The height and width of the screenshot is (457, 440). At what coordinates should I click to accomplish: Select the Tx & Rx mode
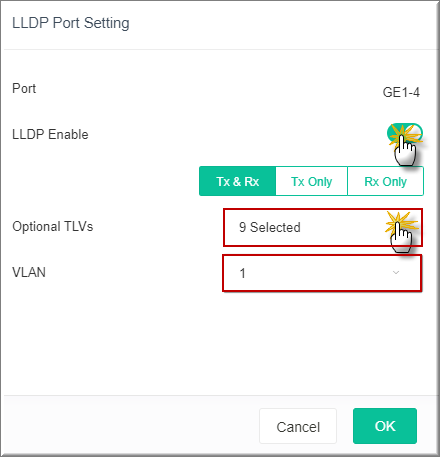tap(238, 181)
